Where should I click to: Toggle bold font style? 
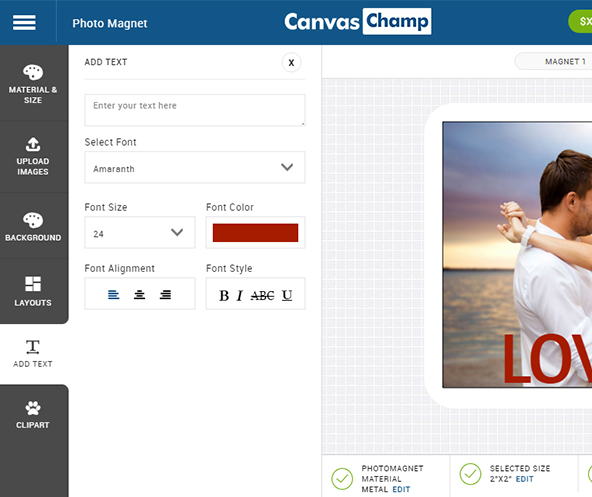coord(224,295)
